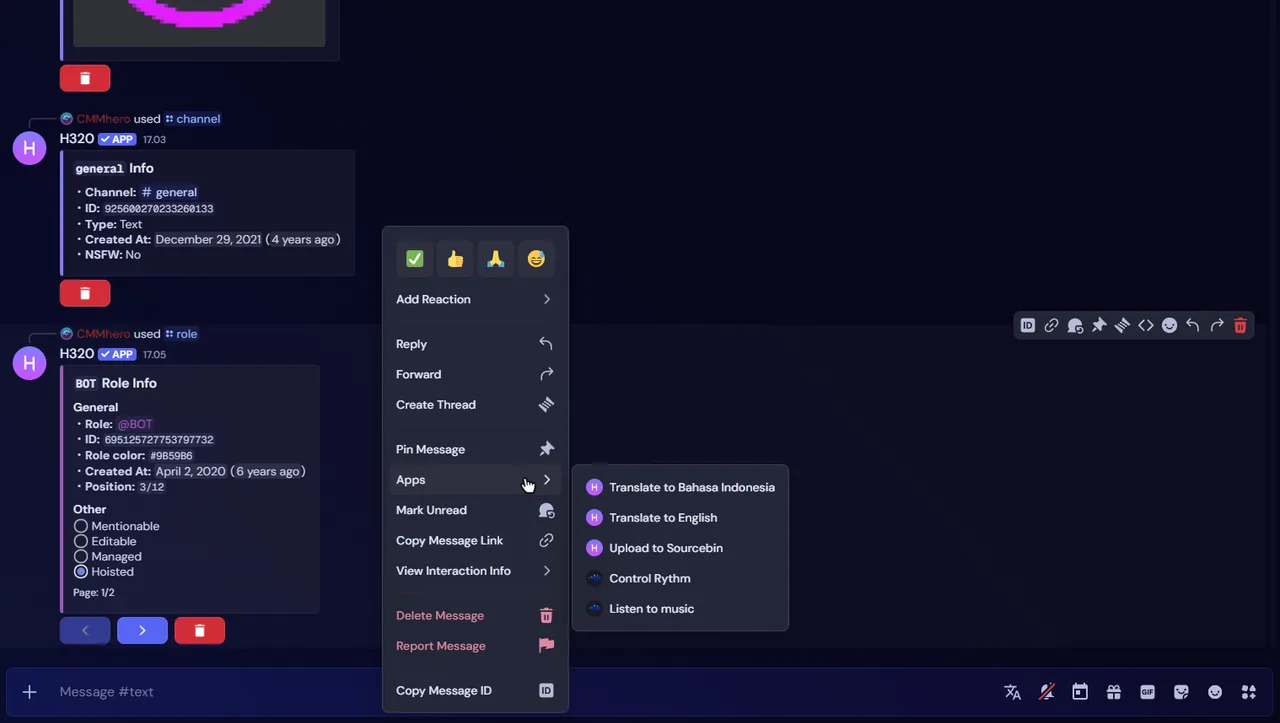
Task: Choose Upload to Sourcebin app command
Action: click(x=680, y=548)
